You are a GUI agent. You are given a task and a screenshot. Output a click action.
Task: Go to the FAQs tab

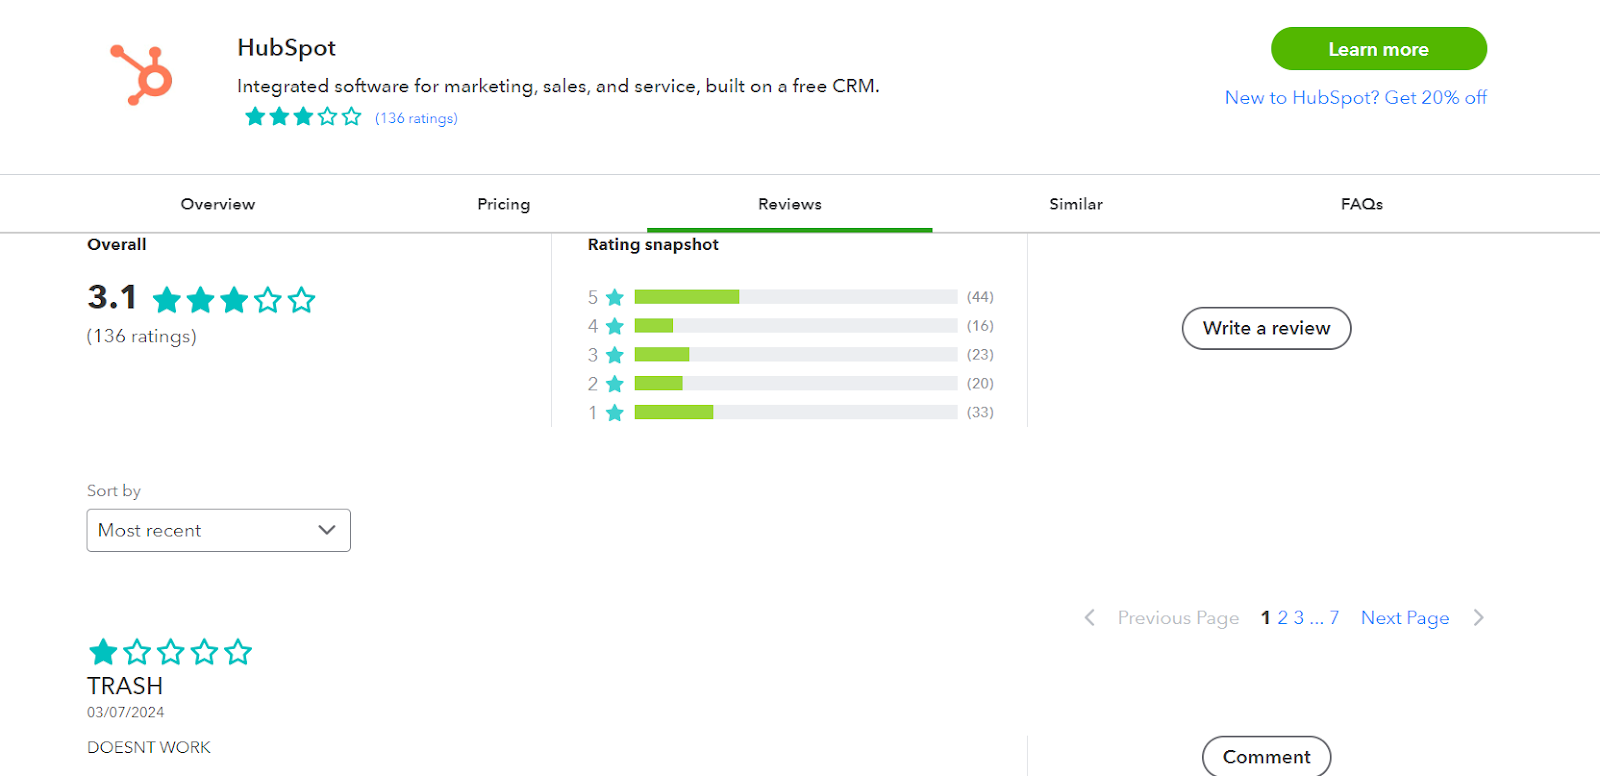(1362, 204)
